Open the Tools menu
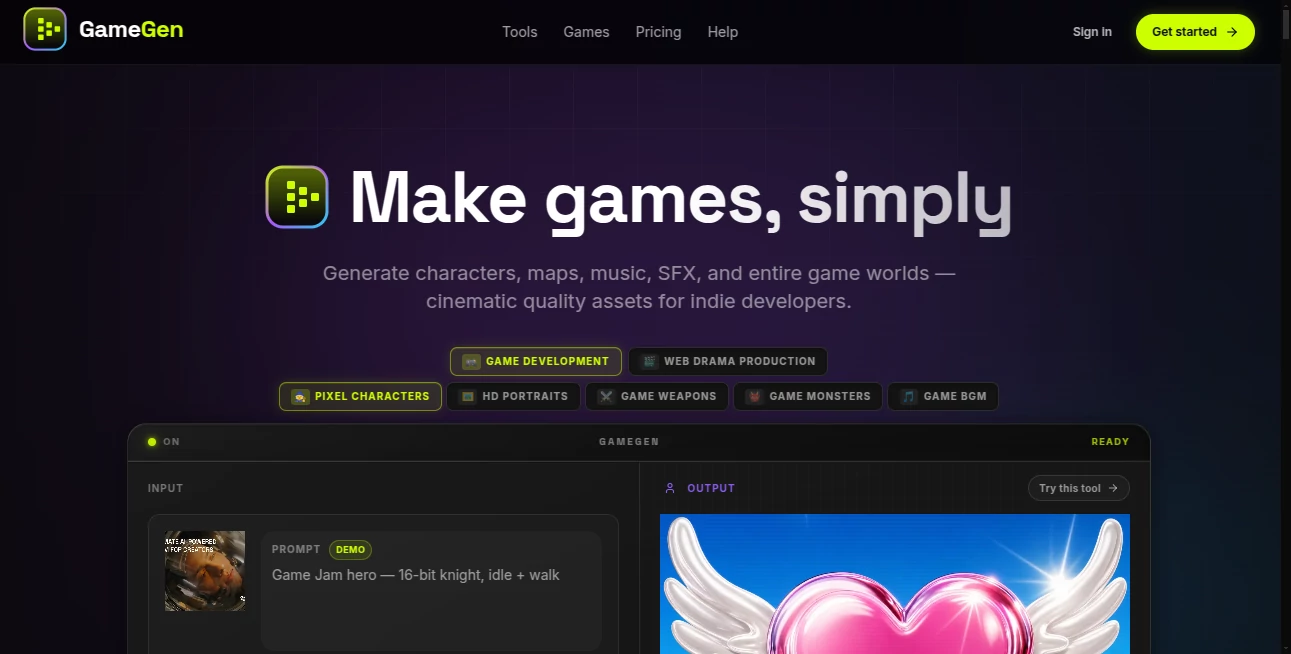 (520, 32)
